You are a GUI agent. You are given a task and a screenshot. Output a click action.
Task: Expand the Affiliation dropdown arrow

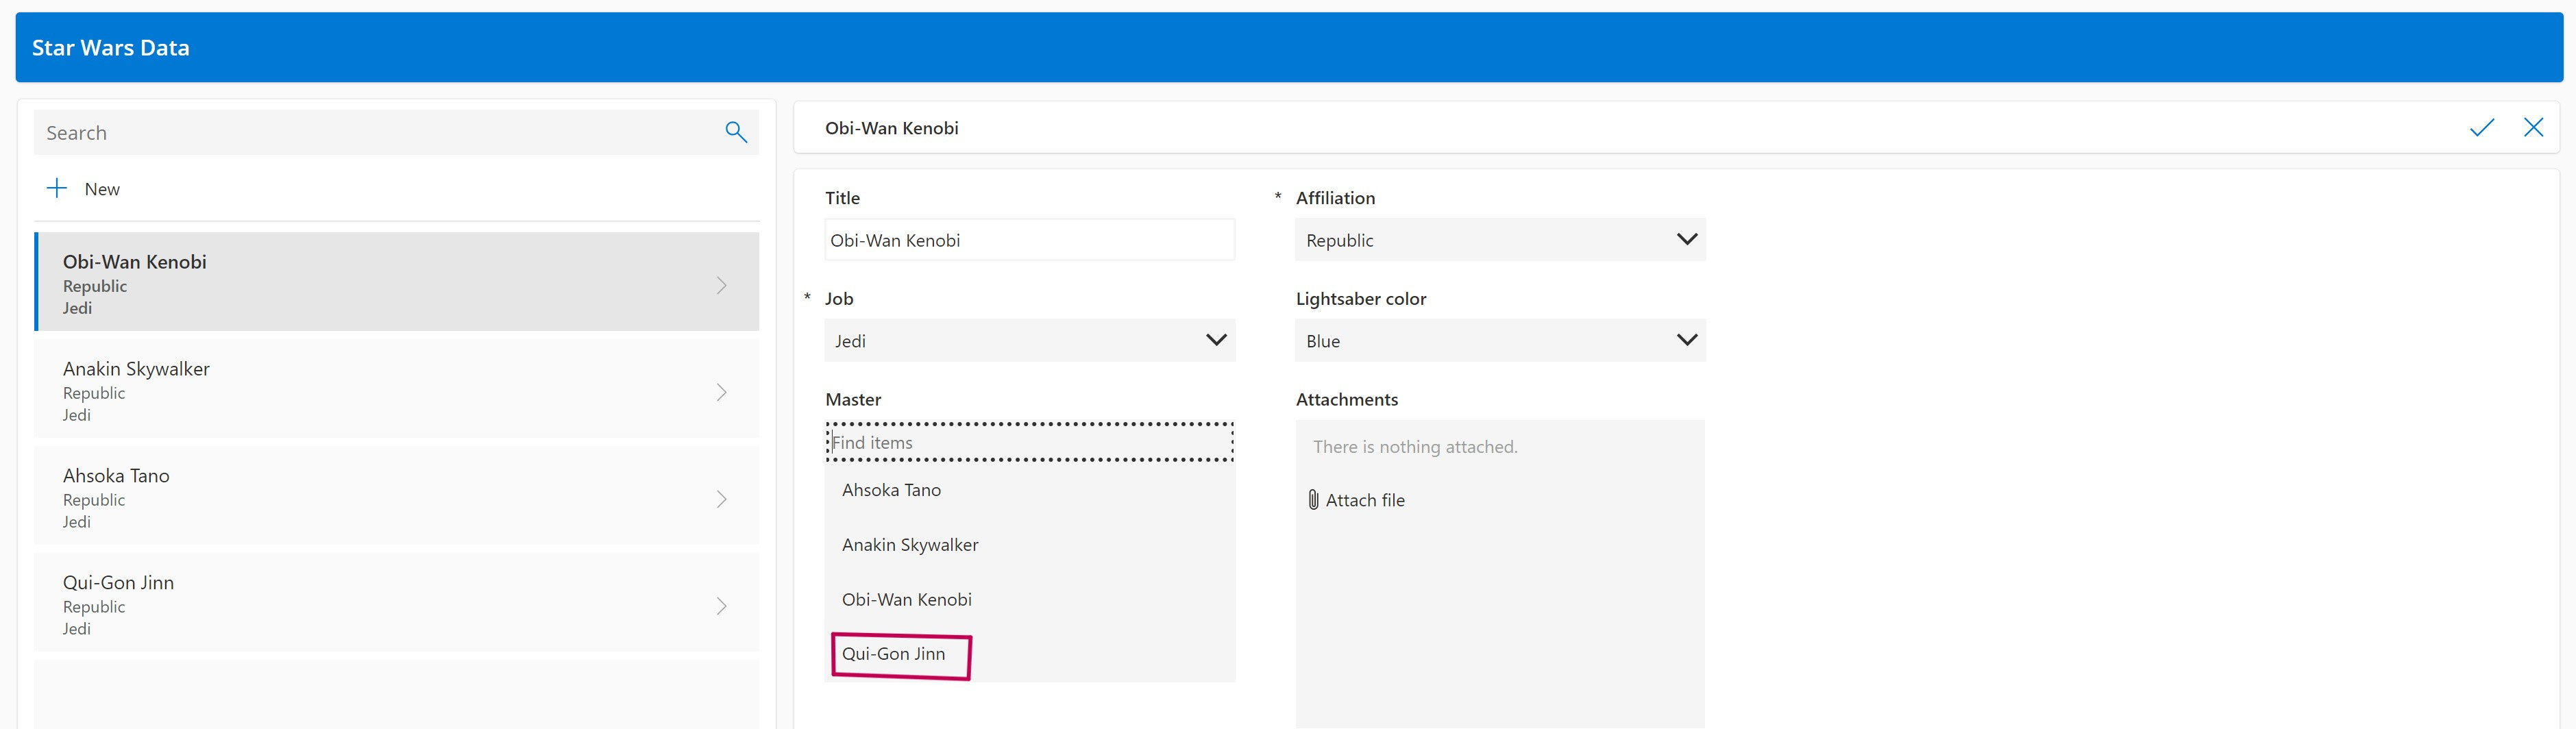click(1686, 239)
